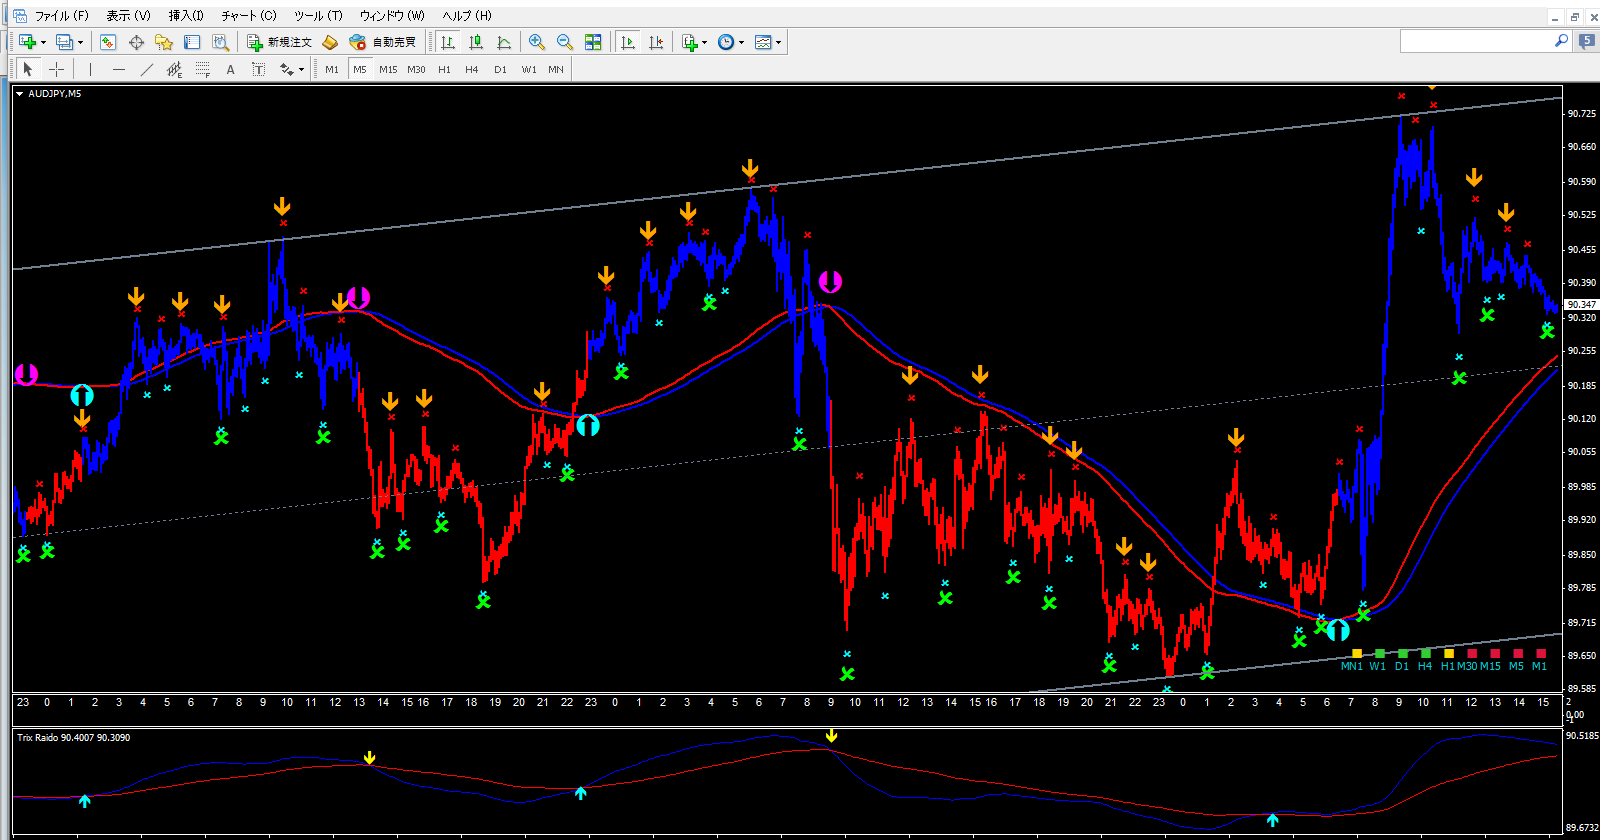Open the ファイル (F) menu
Viewport: 1600px width, 840px height.
pos(62,15)
